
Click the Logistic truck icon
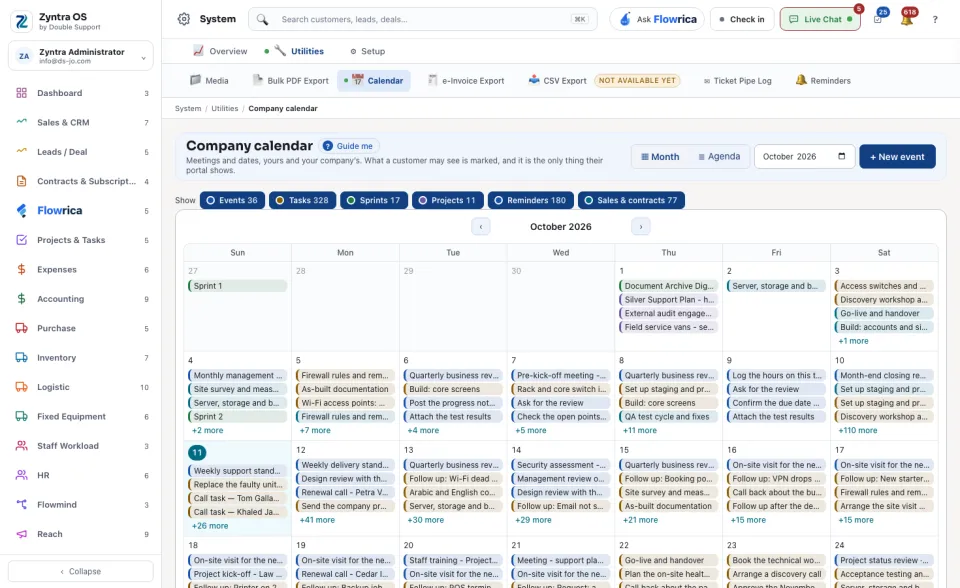21,387
